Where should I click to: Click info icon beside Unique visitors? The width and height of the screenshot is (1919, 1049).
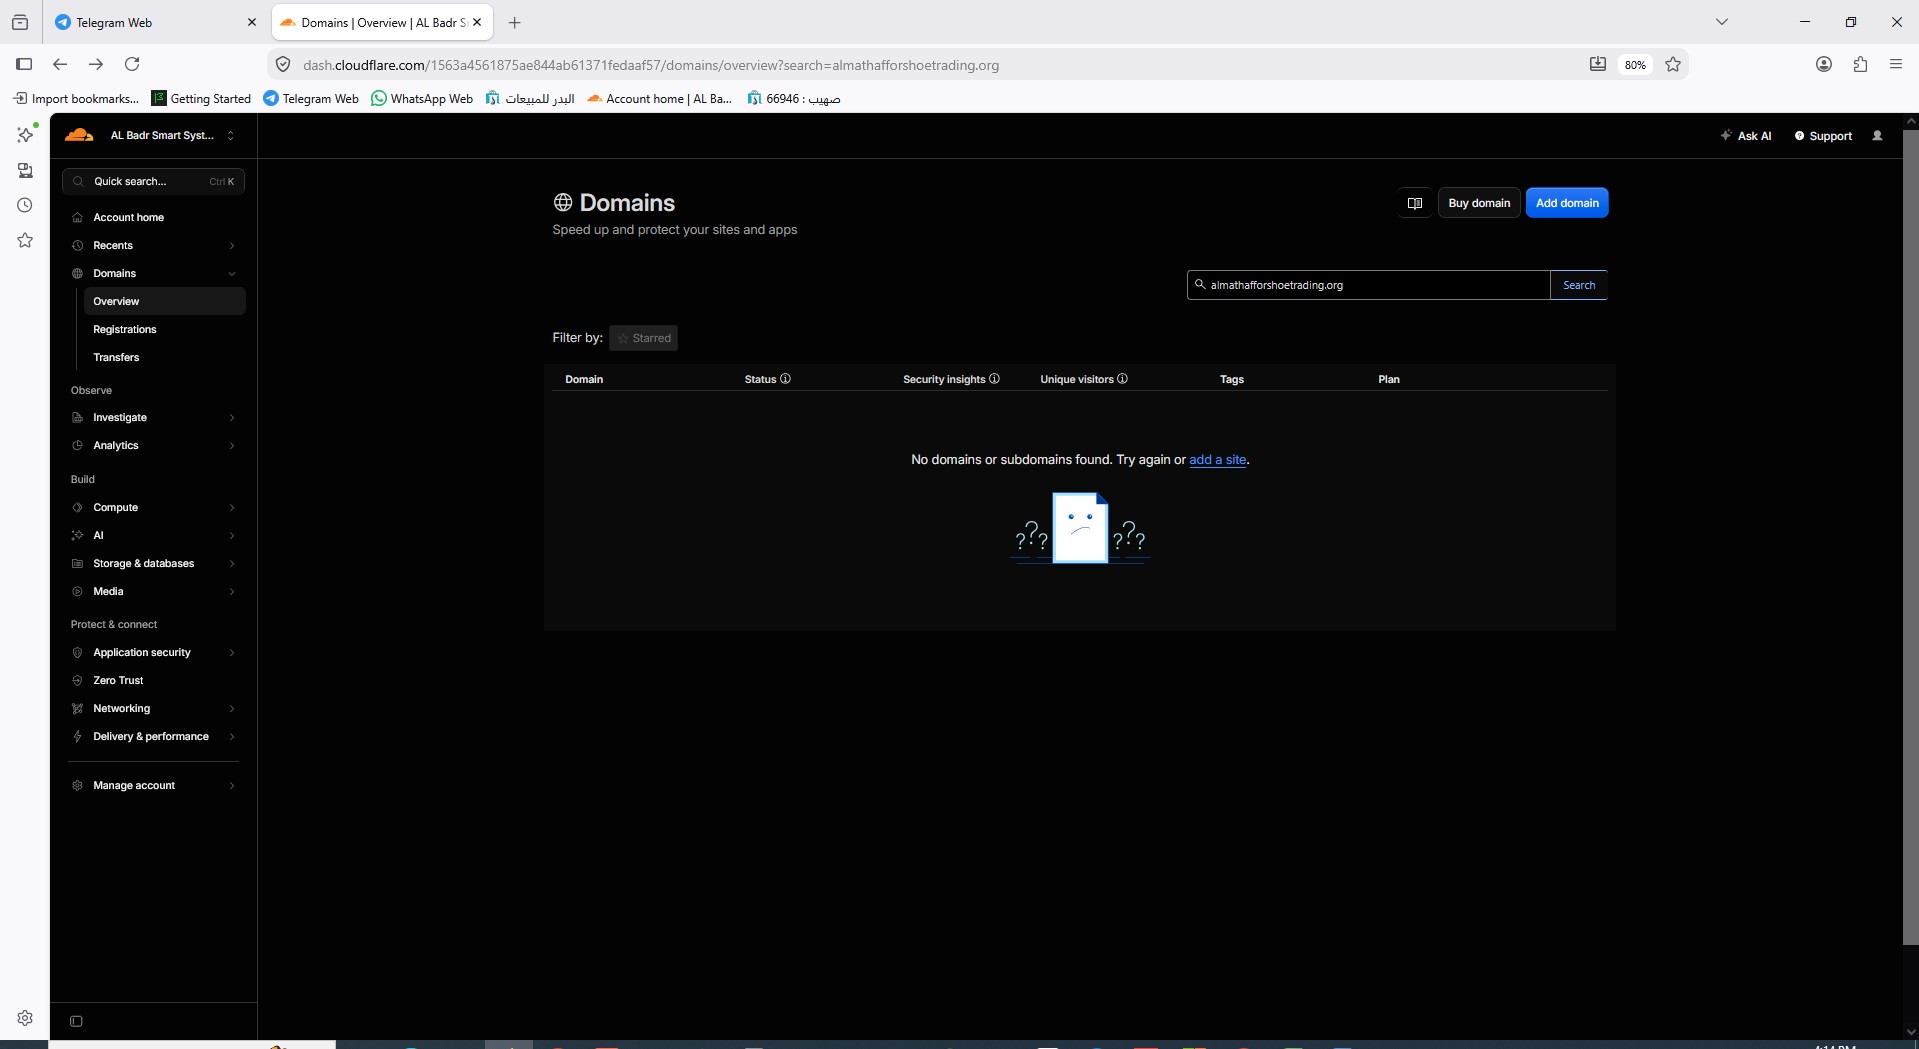(1122, 379)
